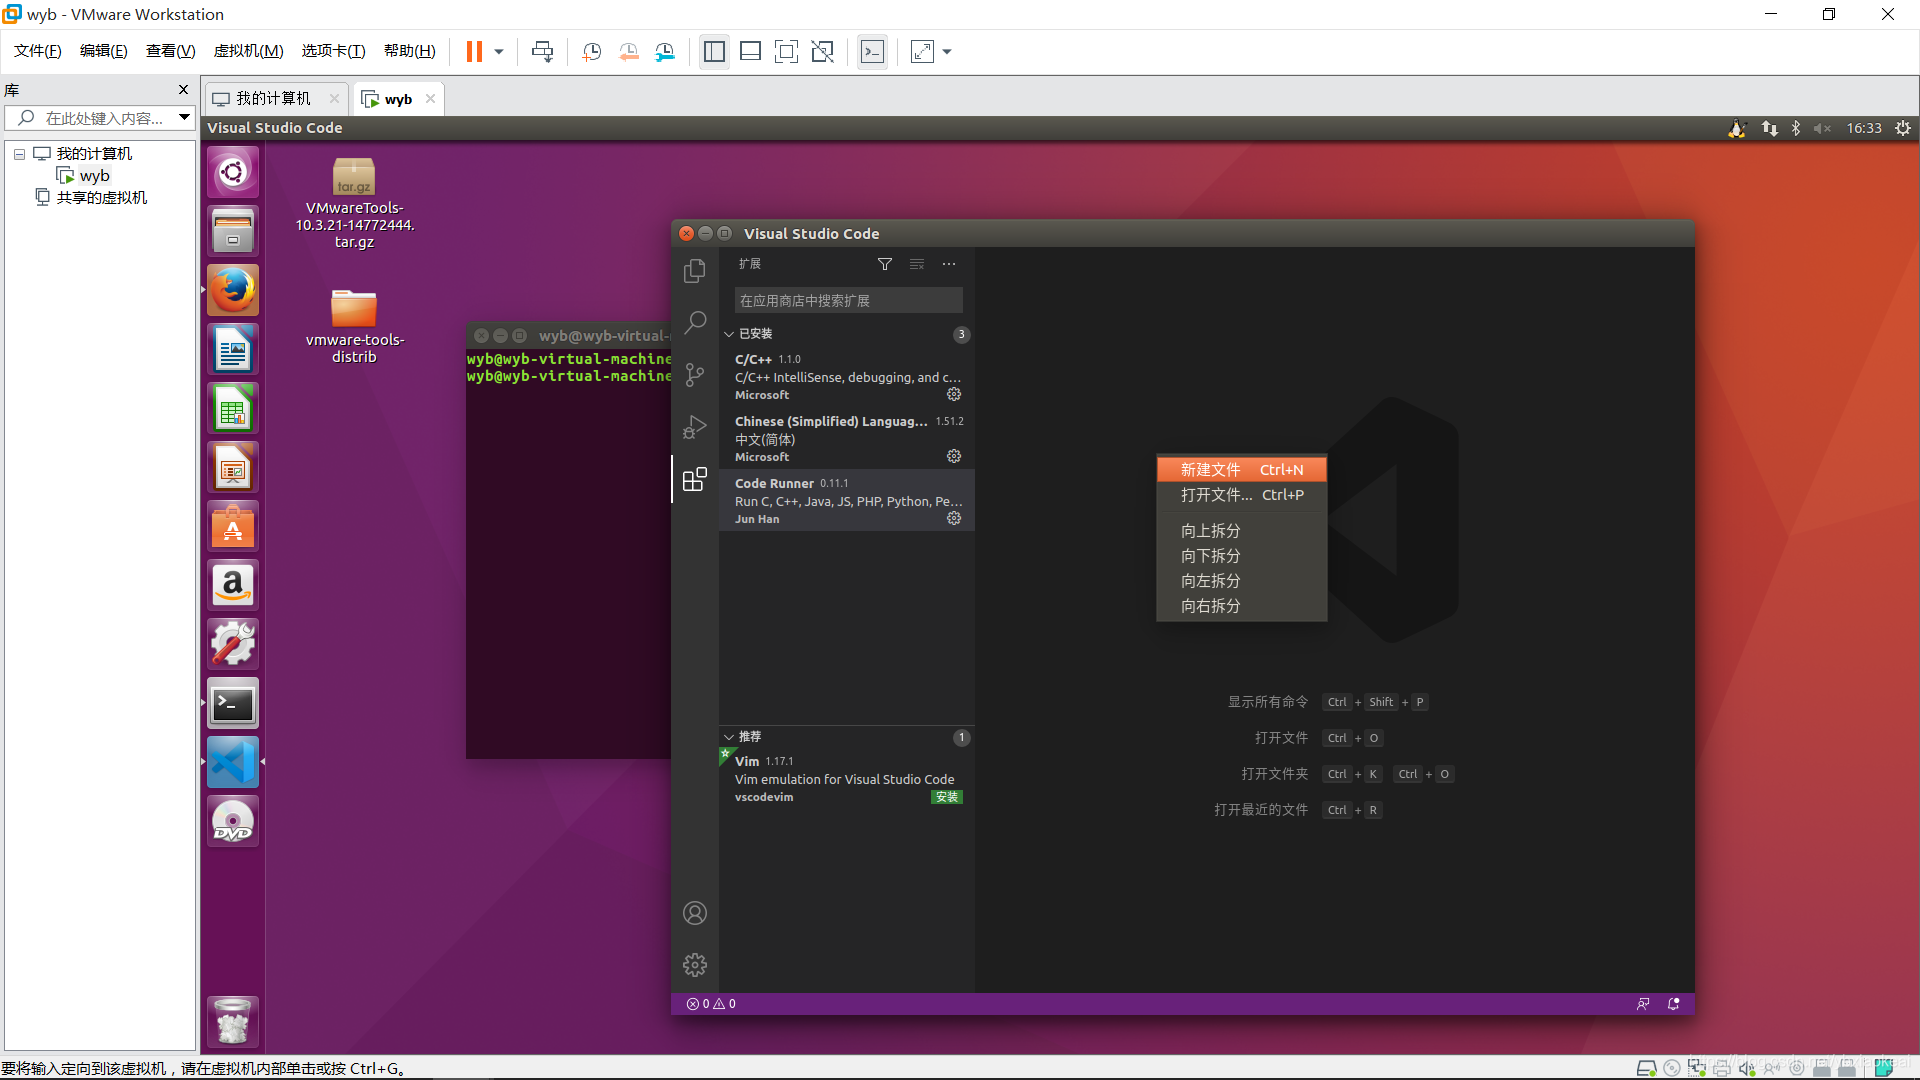The image size is (1920, 1080).
Task: Collapse the 我的计算机 tree node
Action: pyautogui.click(x=19, y=154)
